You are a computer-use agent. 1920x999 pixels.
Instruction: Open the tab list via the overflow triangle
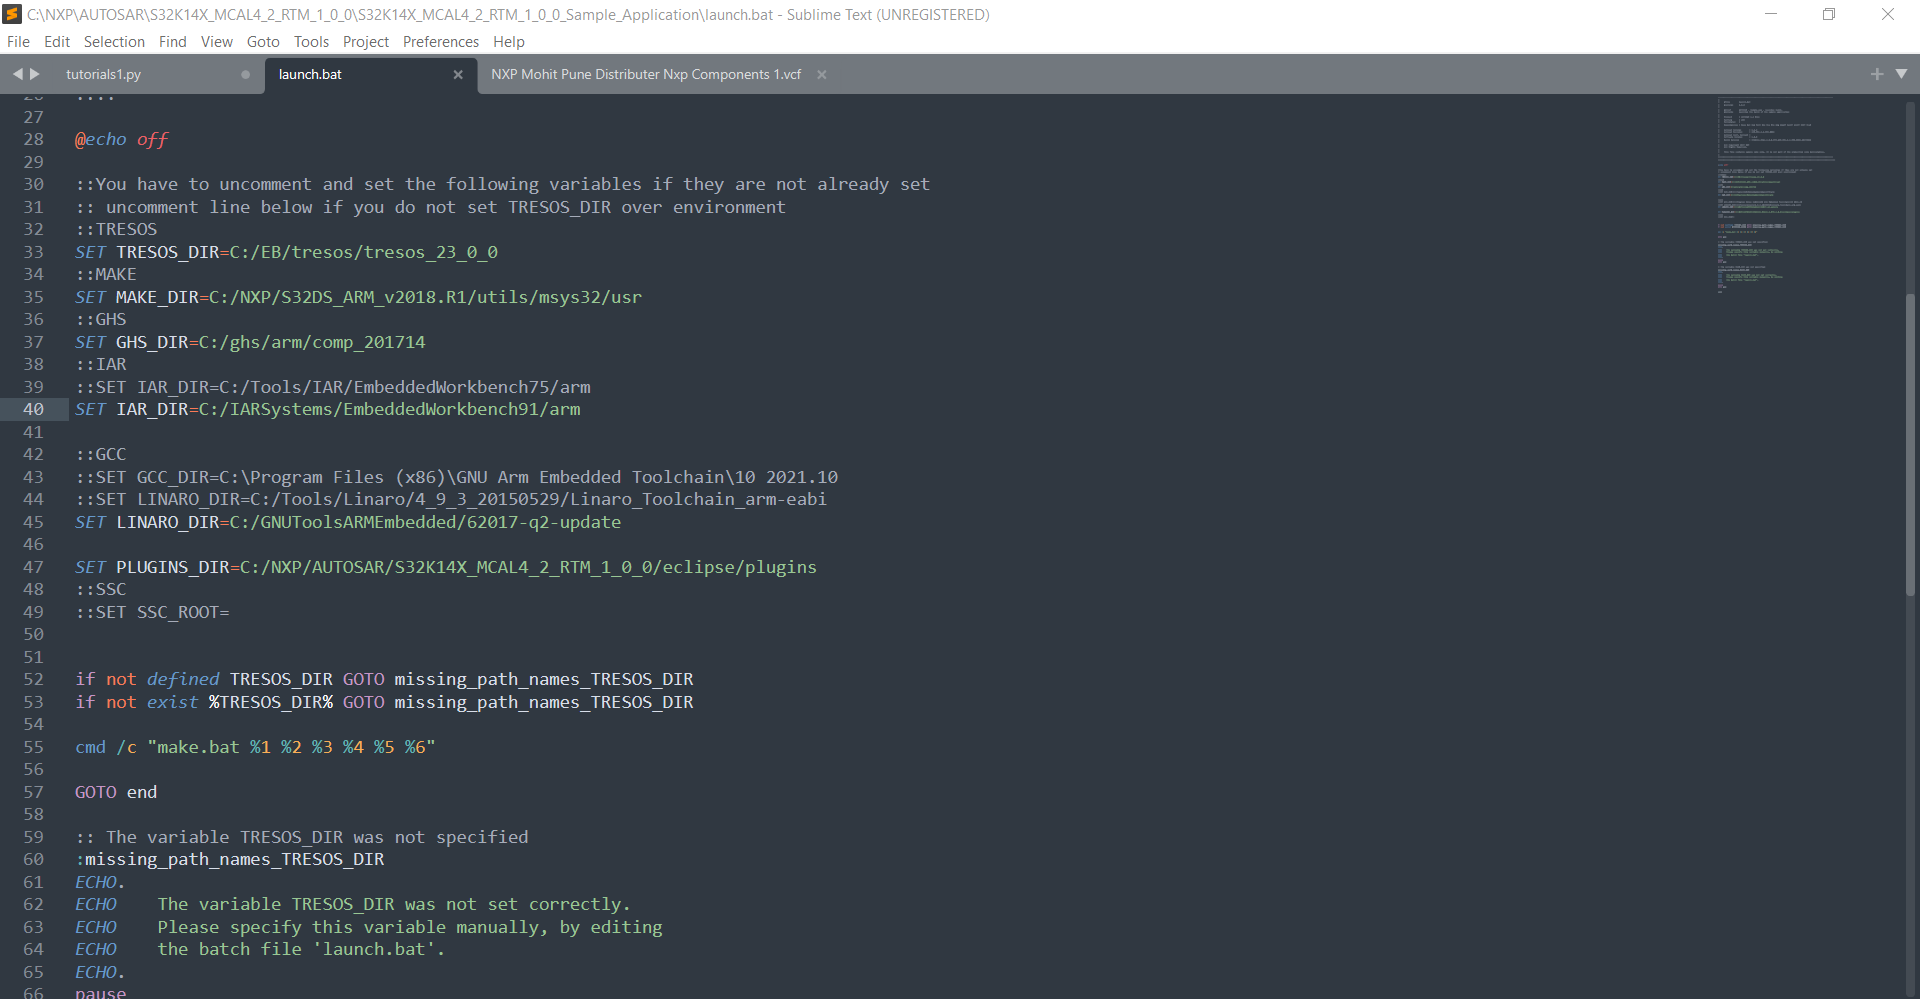1903,74
